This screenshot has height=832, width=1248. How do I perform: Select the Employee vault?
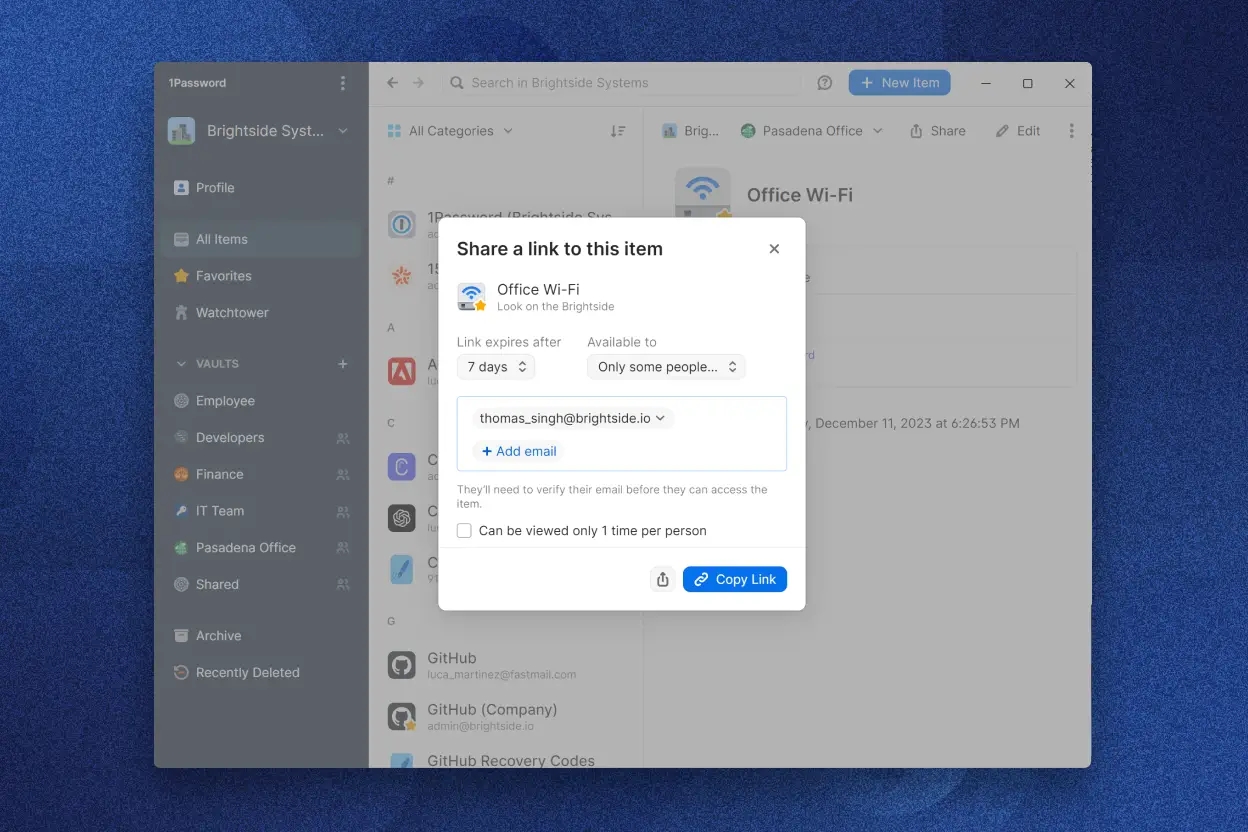pos(262,401)
